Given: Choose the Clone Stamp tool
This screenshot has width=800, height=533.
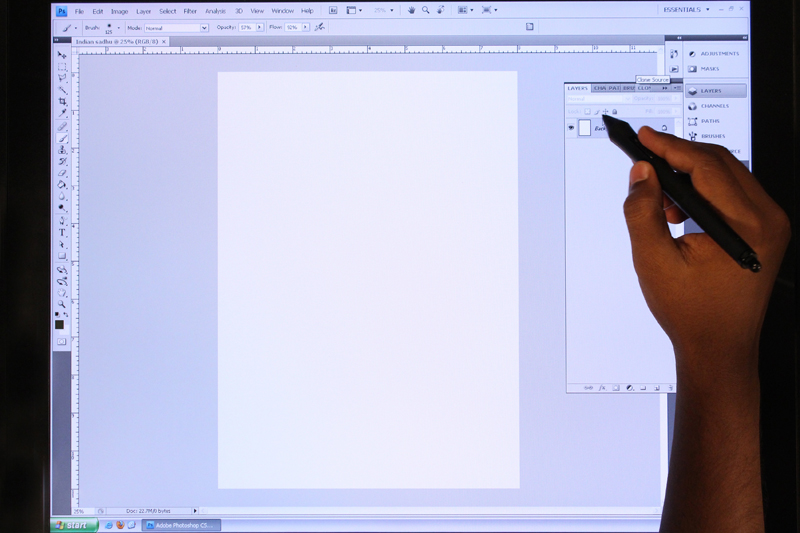Looking at the screenshot, I should (x=62, y=150).
